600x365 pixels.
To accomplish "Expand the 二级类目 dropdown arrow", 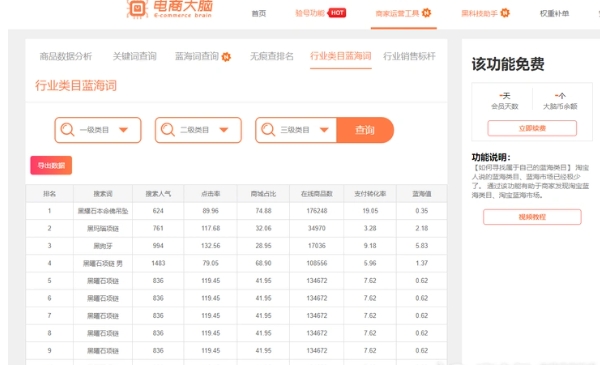I will coord(224,130).
